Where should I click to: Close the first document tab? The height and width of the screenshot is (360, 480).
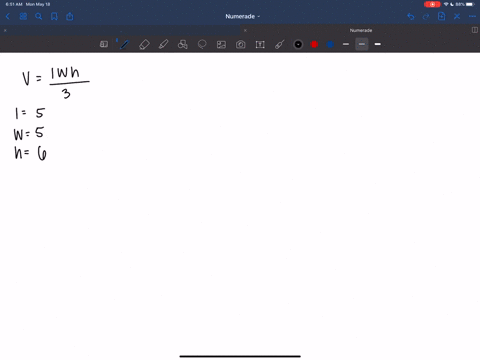click(5, 30)
